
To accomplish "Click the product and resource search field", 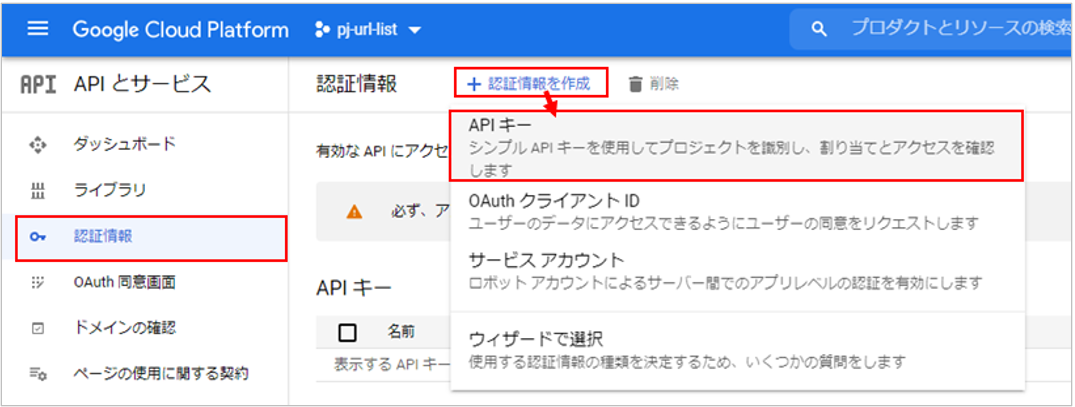I will (x=950, y=30).
